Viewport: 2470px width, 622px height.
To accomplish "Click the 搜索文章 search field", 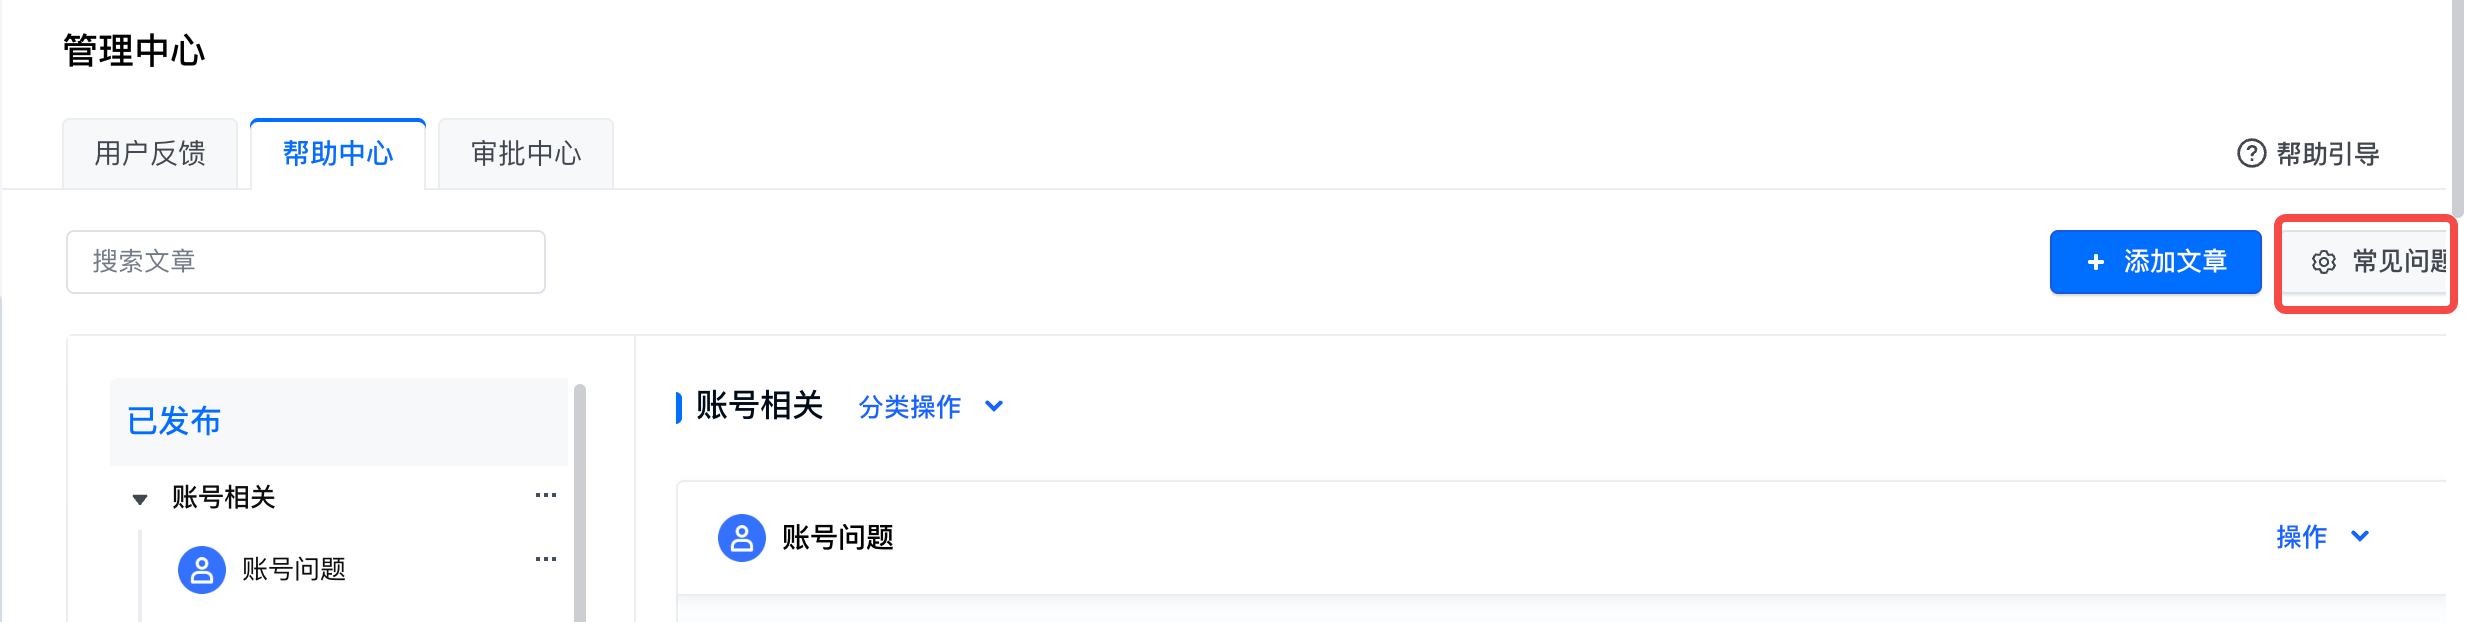I will coord(305,262).
